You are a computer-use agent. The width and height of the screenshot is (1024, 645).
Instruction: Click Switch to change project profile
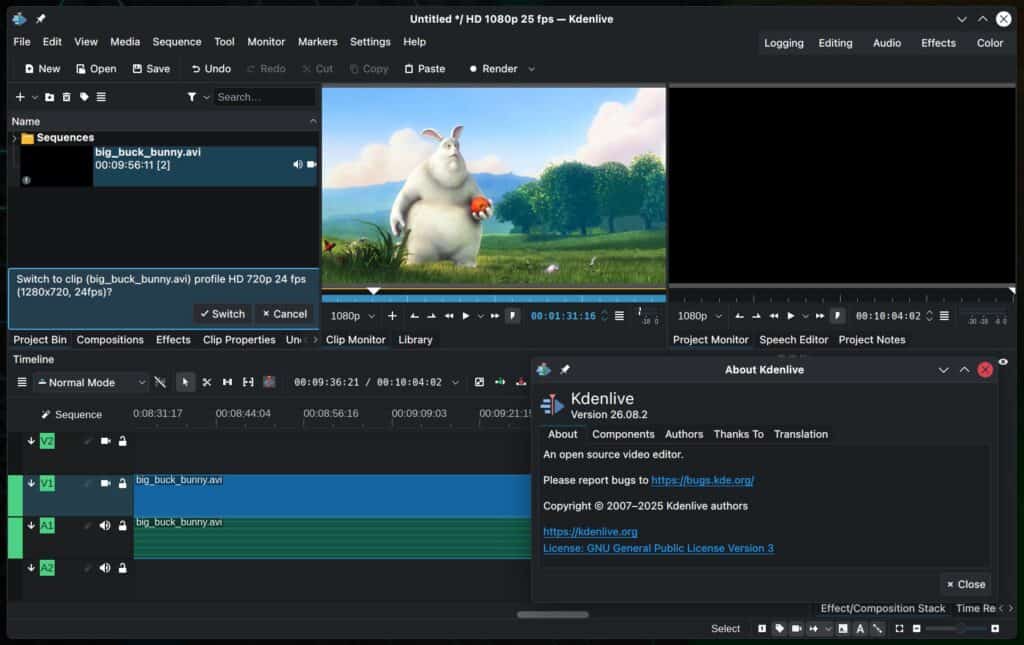223,314
